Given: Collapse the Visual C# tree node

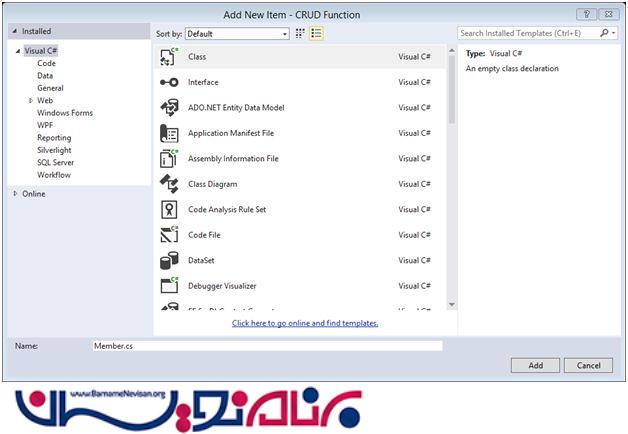Looking at the screenshot, I should [x=18, y=51].
